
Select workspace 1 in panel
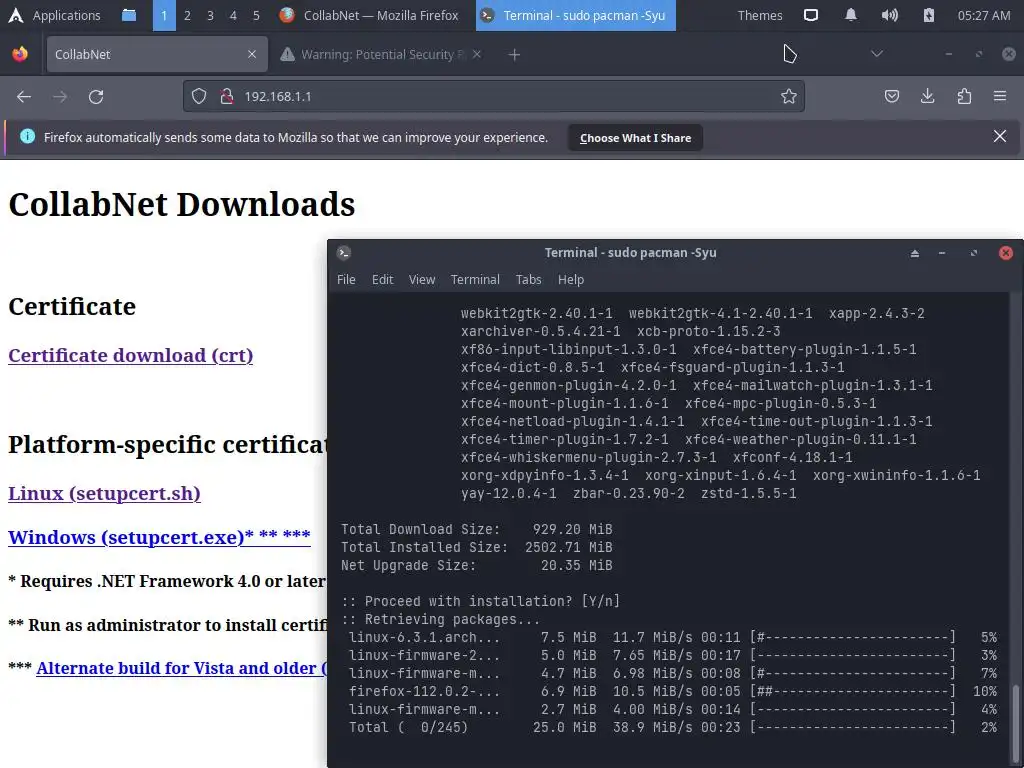point(164,15)
